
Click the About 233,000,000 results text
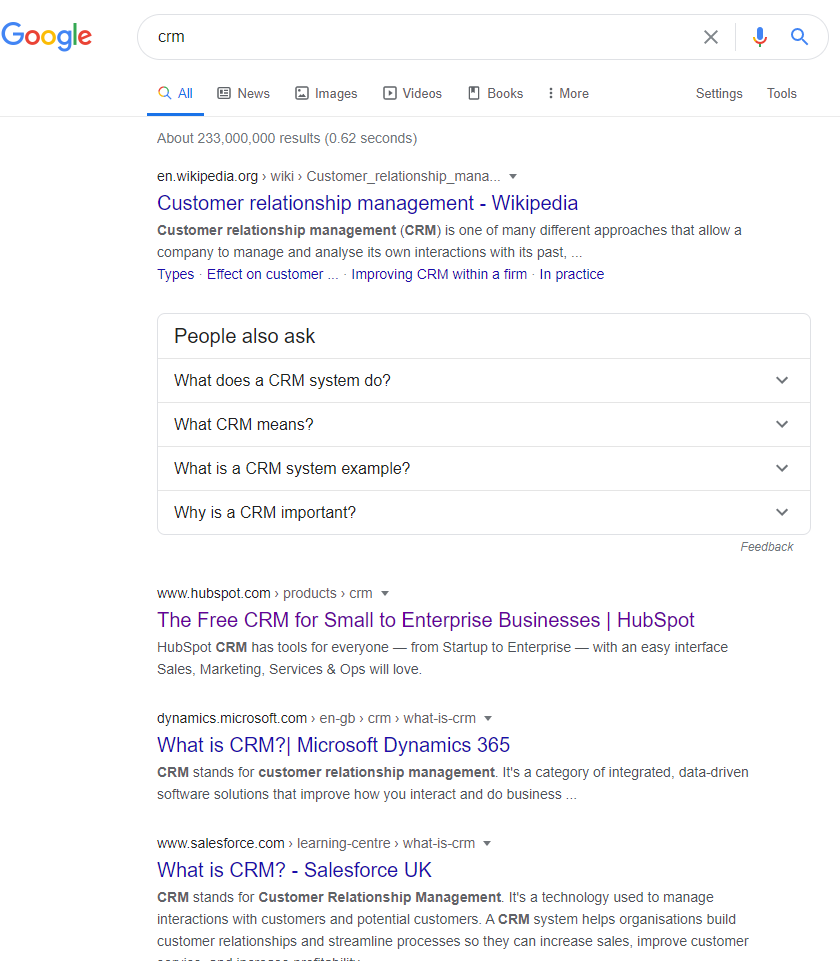[287, 139]
